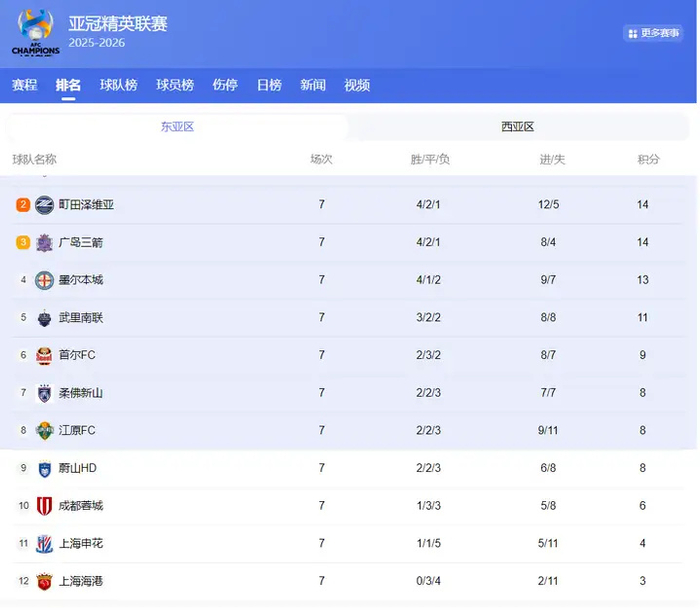Click the 上海申花 club badge
Screen dimensions: 700x612
click(x=44, y=544)
